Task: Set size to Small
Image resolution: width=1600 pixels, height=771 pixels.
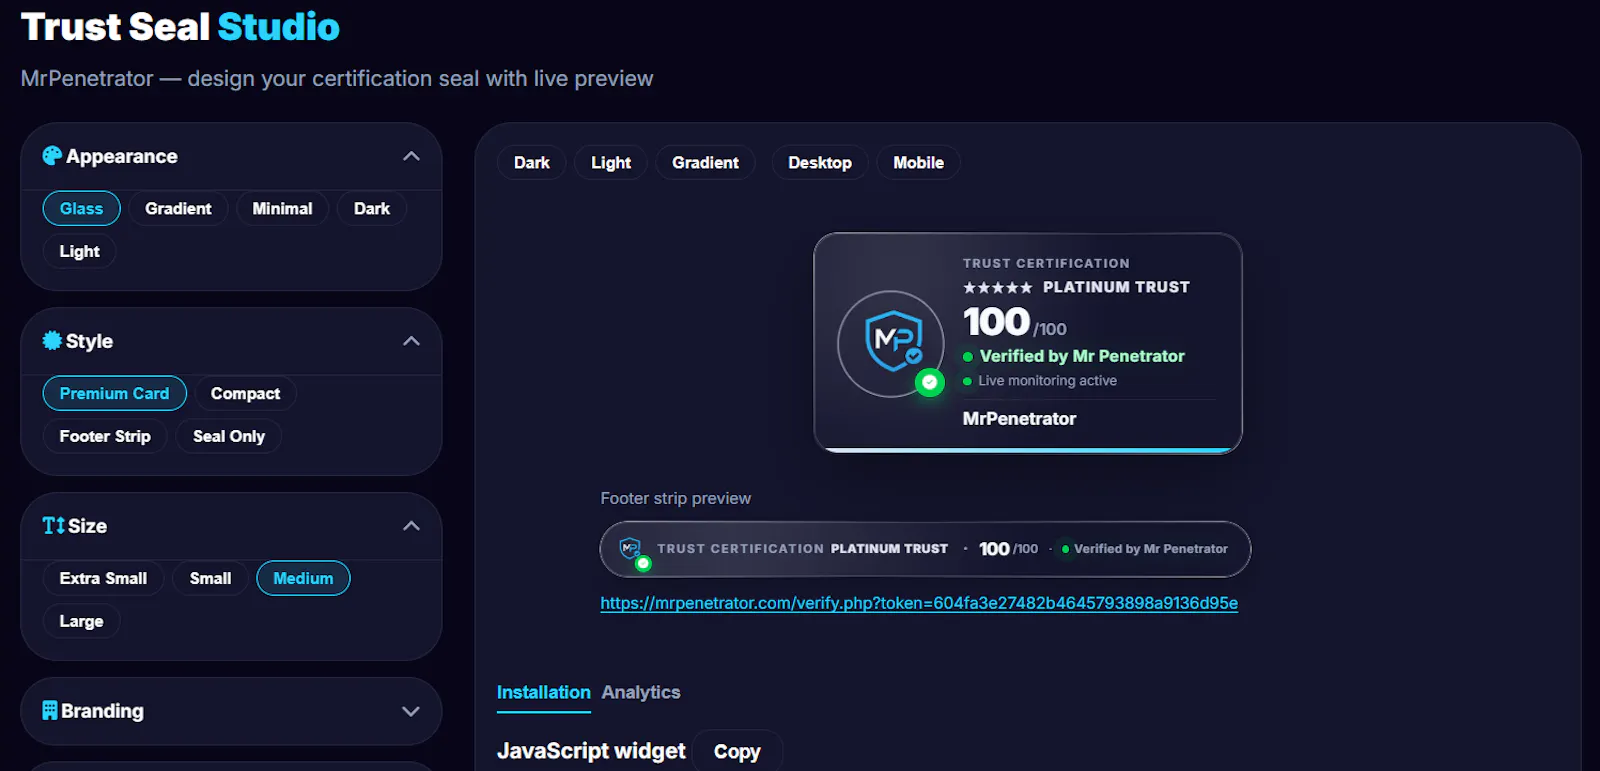Action: 210,579
